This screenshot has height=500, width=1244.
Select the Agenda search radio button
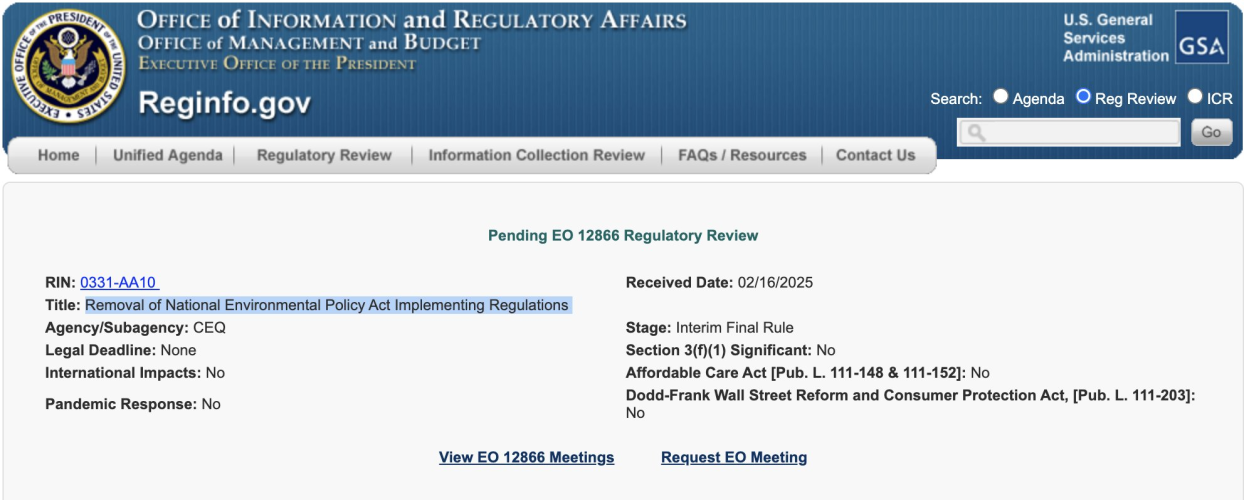[1001, 97]
